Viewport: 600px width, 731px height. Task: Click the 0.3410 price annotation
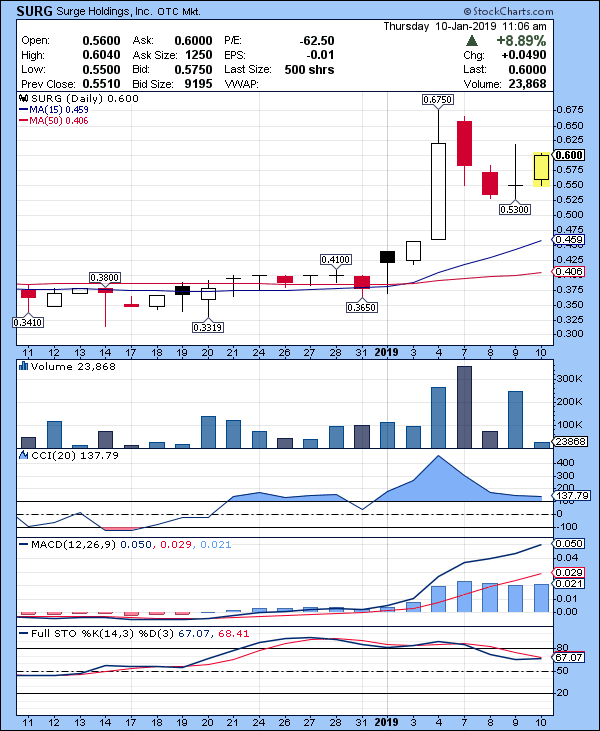pos(28,322)
